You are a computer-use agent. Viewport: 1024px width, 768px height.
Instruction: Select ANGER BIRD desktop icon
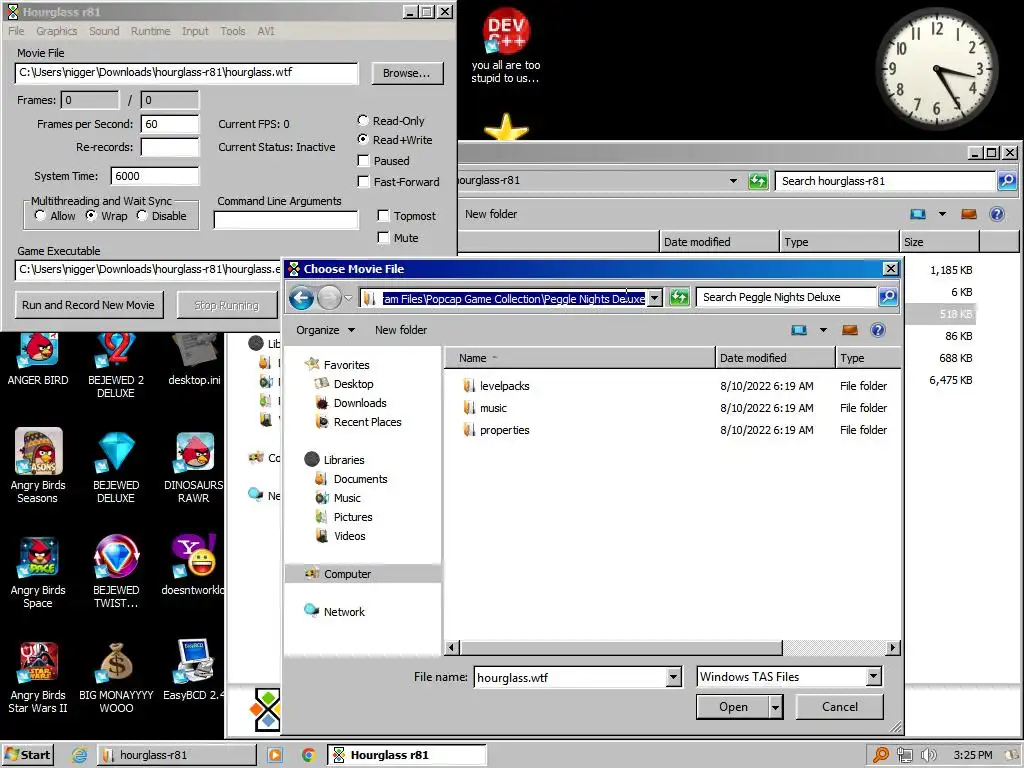click(38, 359)
